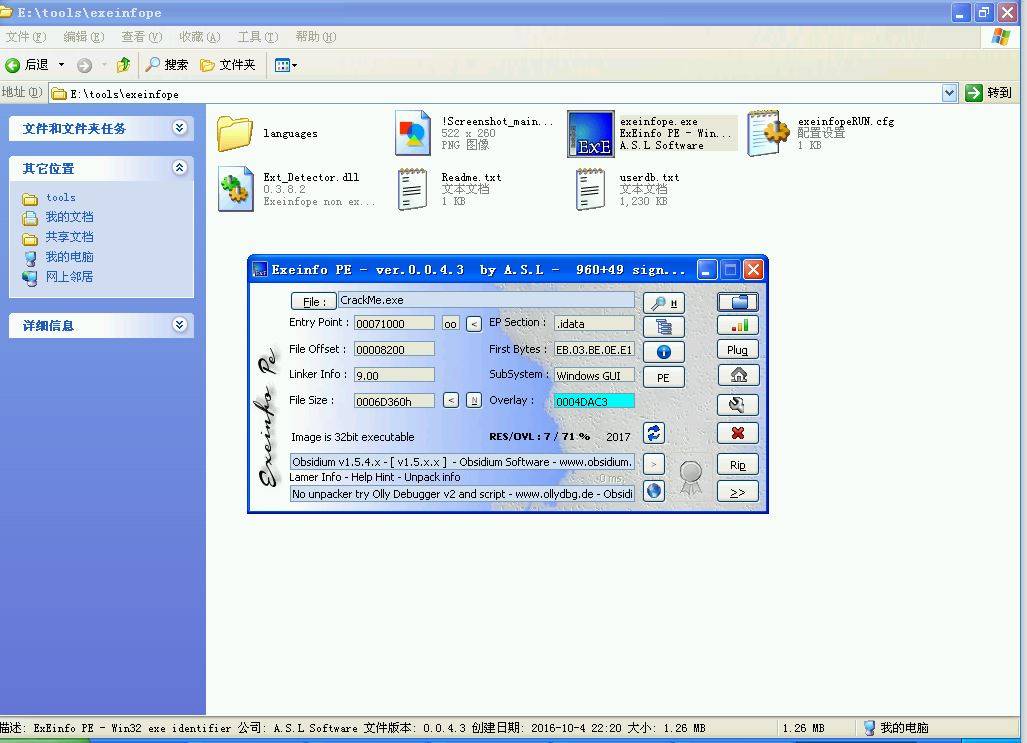Click the 我的电脑 link in sidebar

pyautogui.click(x=69, y=257)
